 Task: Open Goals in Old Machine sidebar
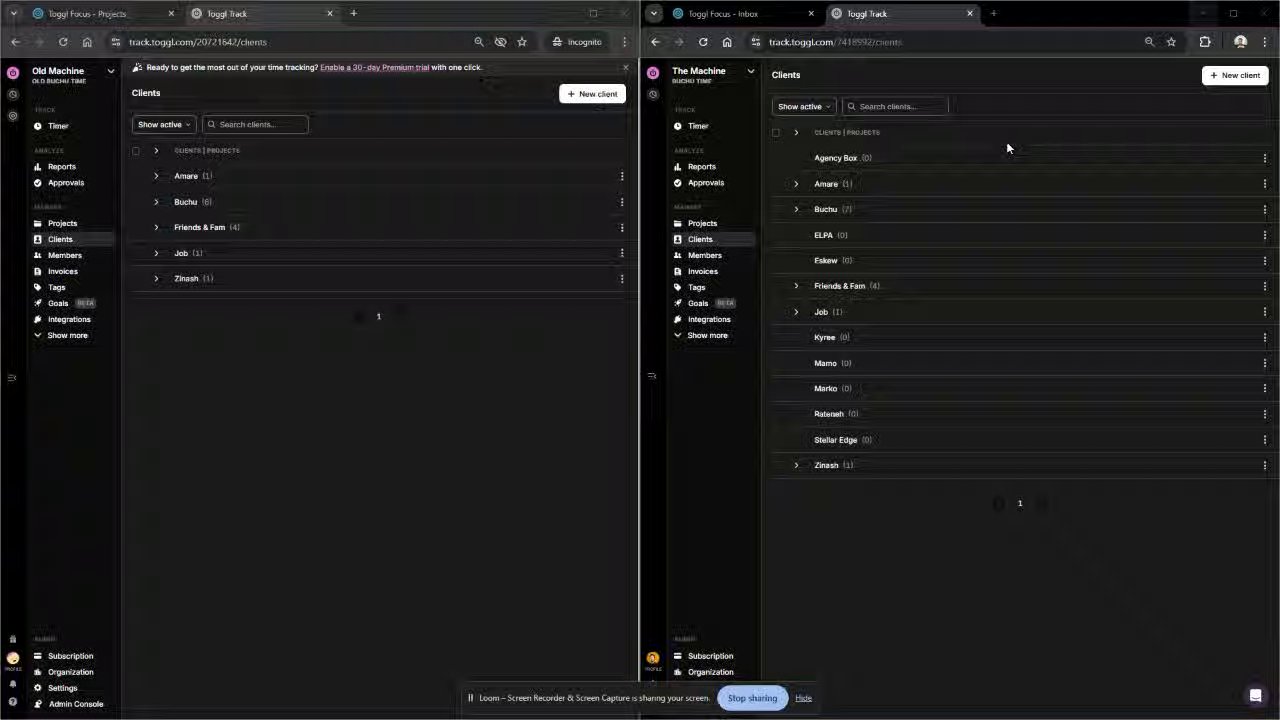[x=58, y=303]
